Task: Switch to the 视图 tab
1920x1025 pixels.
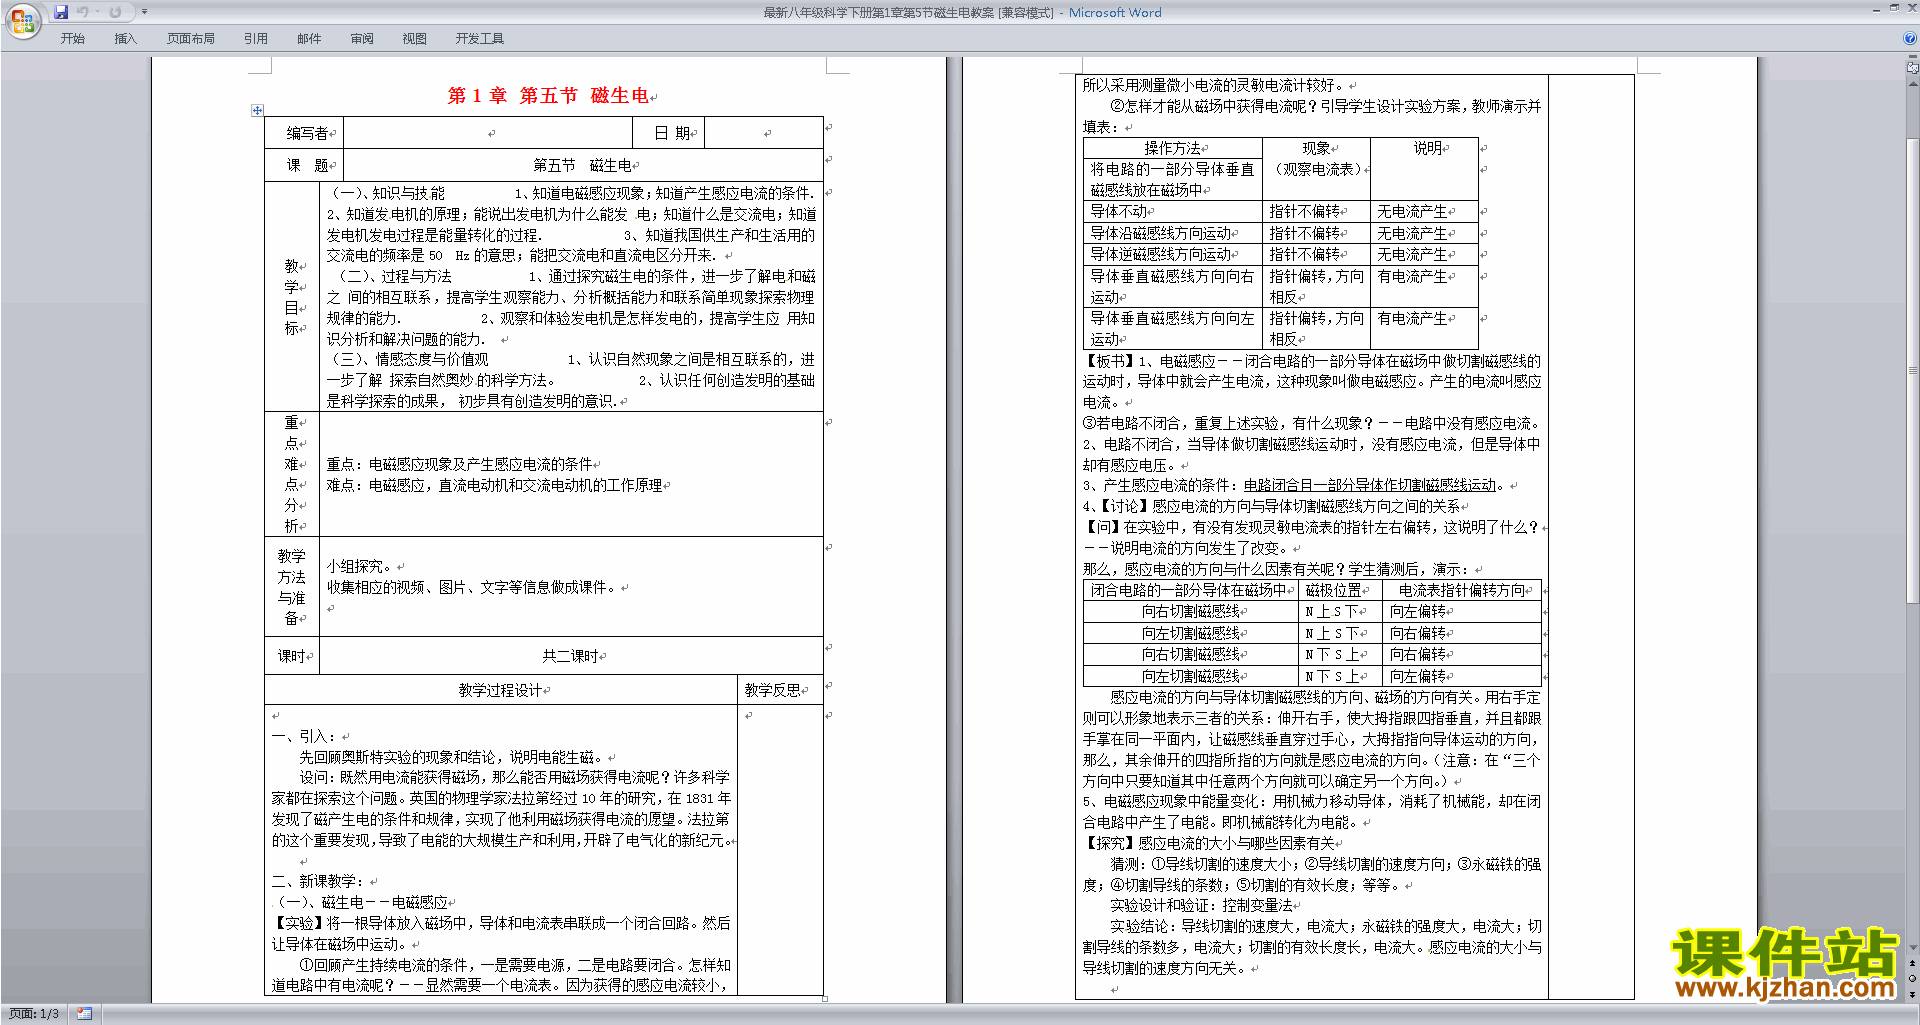Action: (x=415, y=38)
